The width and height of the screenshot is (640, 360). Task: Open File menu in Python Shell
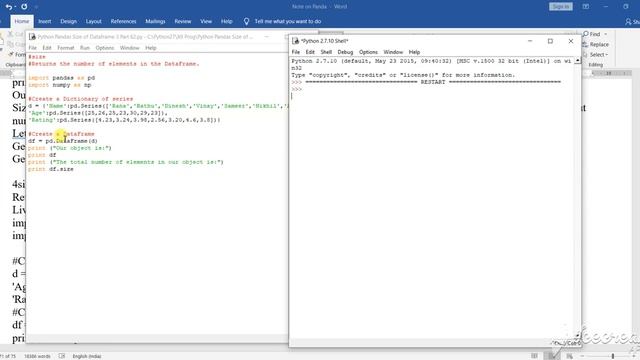click(x=296, y=52)
